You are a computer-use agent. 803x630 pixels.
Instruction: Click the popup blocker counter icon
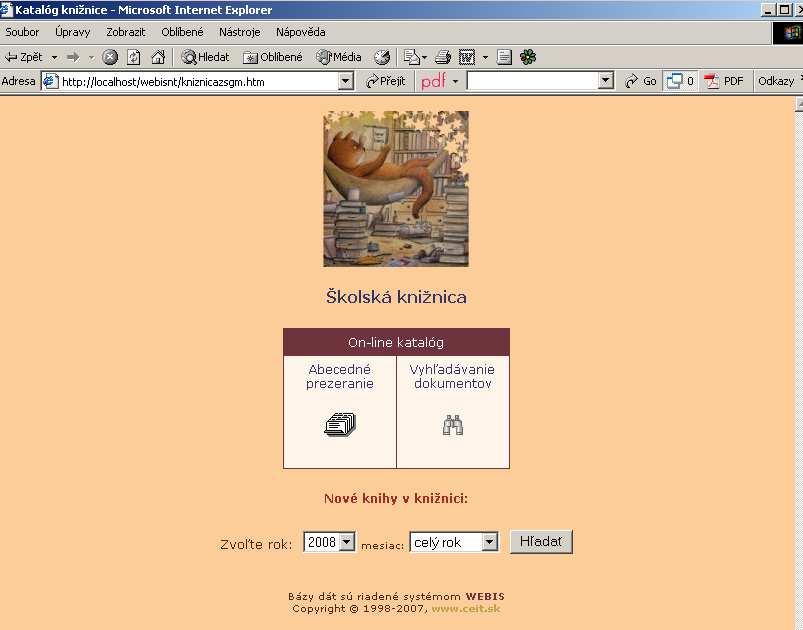click(x=680, y=81)
